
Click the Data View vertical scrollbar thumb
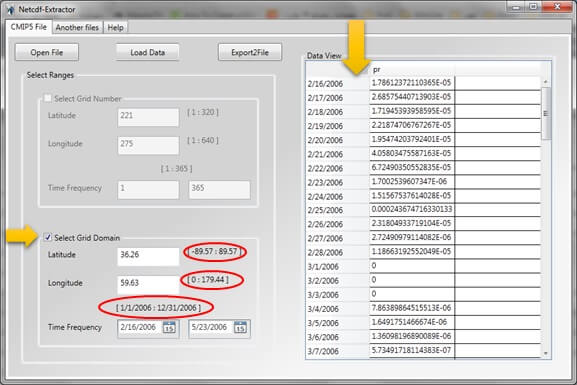coord(546,114)
